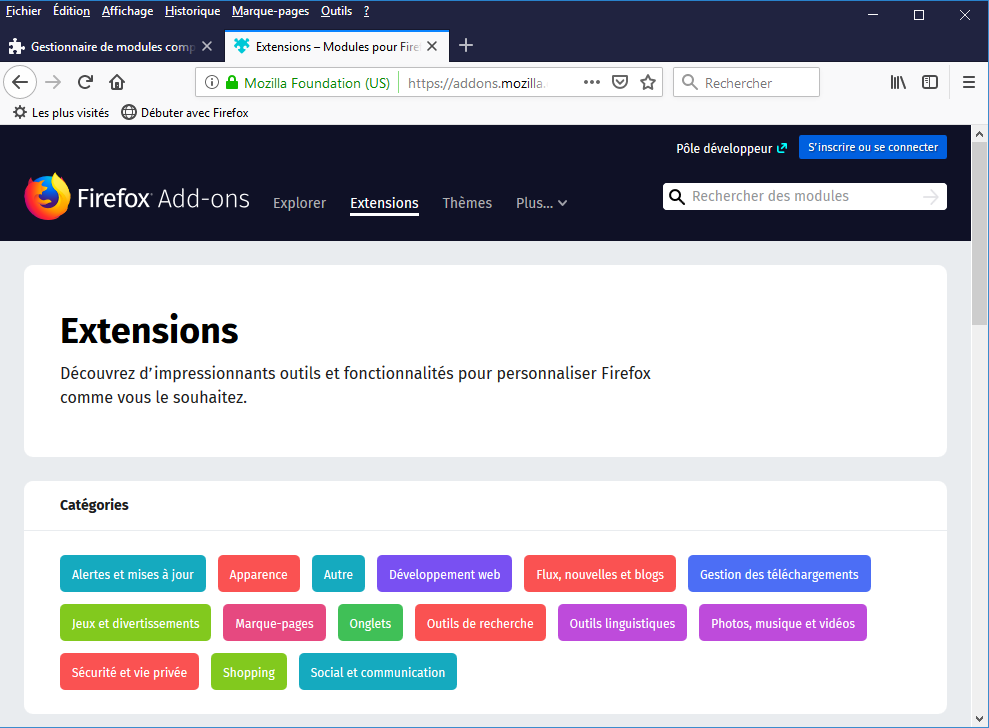Viewport: 989px width, 728px height.
Task: Open the pink Marque-pages category
Action: coord(274,623)
